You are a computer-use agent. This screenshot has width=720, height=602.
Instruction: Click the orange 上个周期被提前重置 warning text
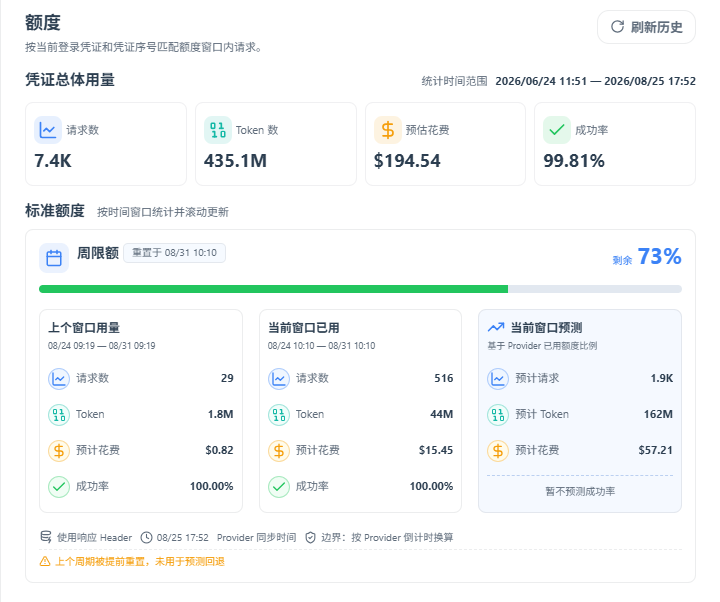140,562
